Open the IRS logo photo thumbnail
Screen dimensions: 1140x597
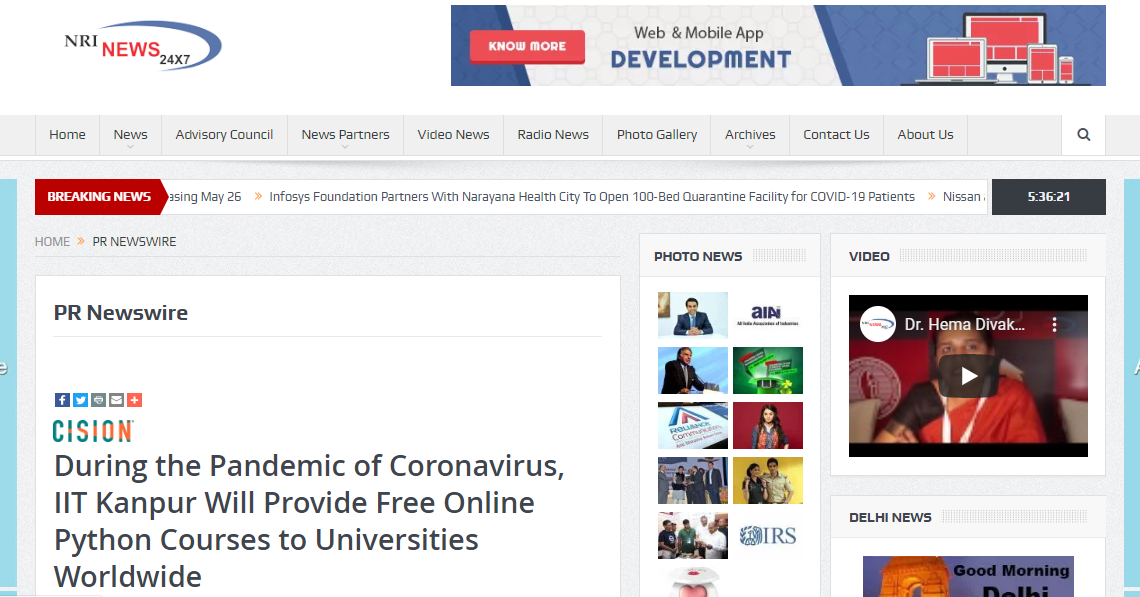768,536
